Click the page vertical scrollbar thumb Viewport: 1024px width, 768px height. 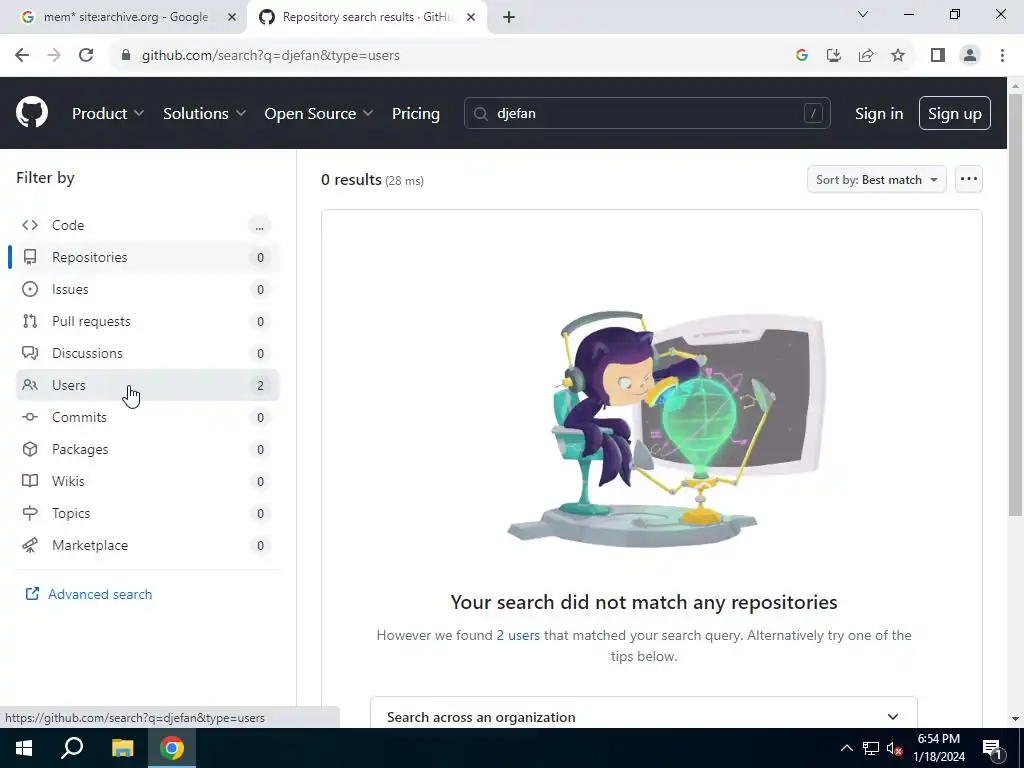tap(1015, 304)
